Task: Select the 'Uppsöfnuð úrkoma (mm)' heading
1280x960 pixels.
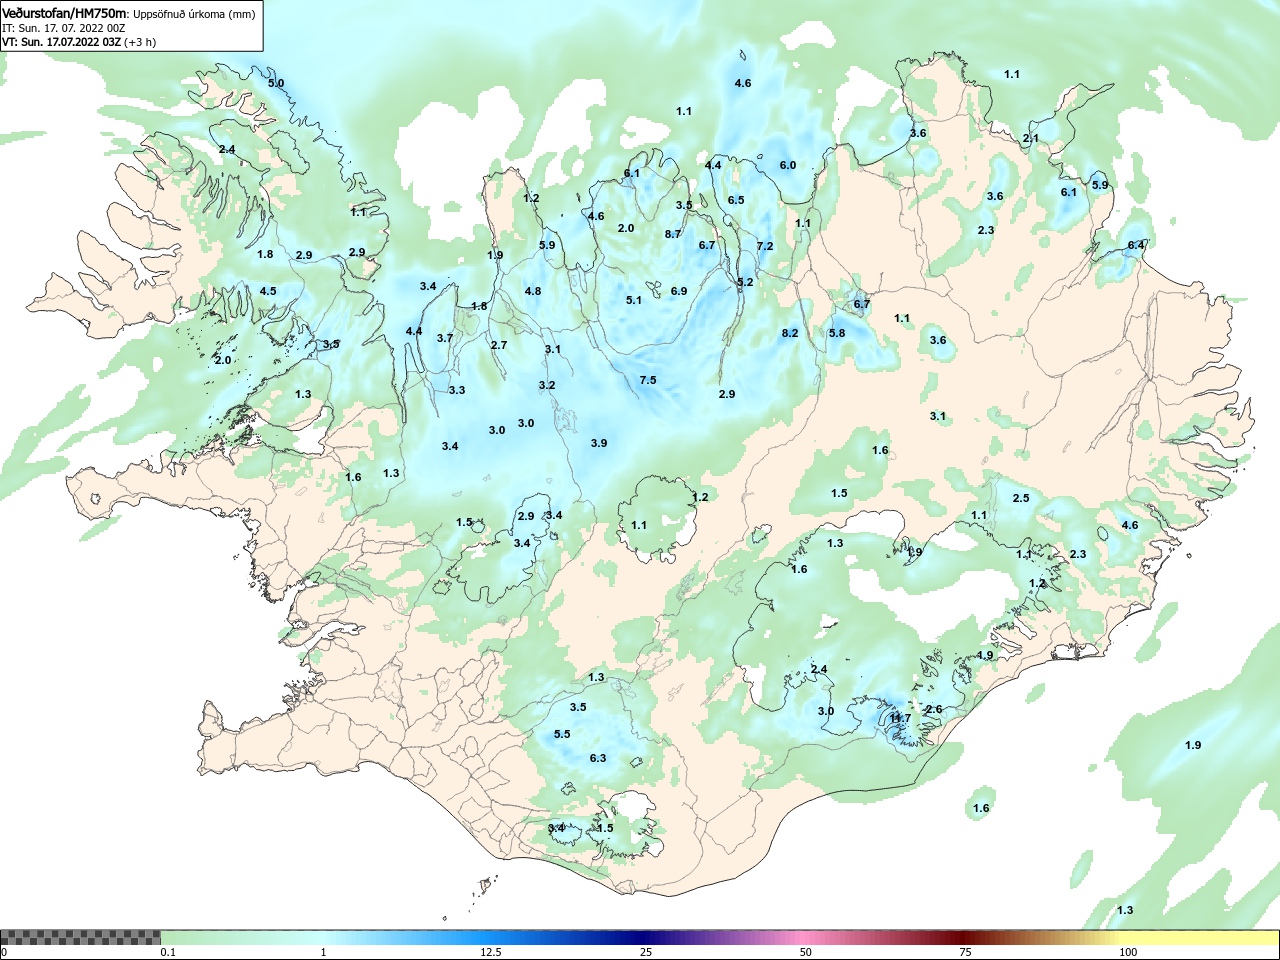Action: pos(194,15)
